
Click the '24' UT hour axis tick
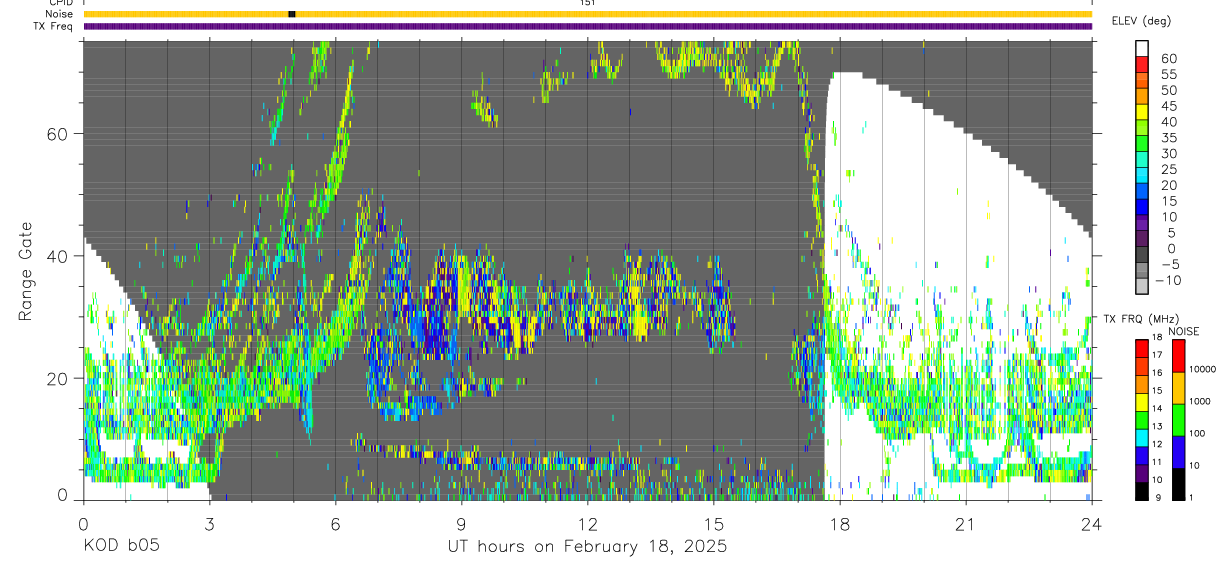1091,525
